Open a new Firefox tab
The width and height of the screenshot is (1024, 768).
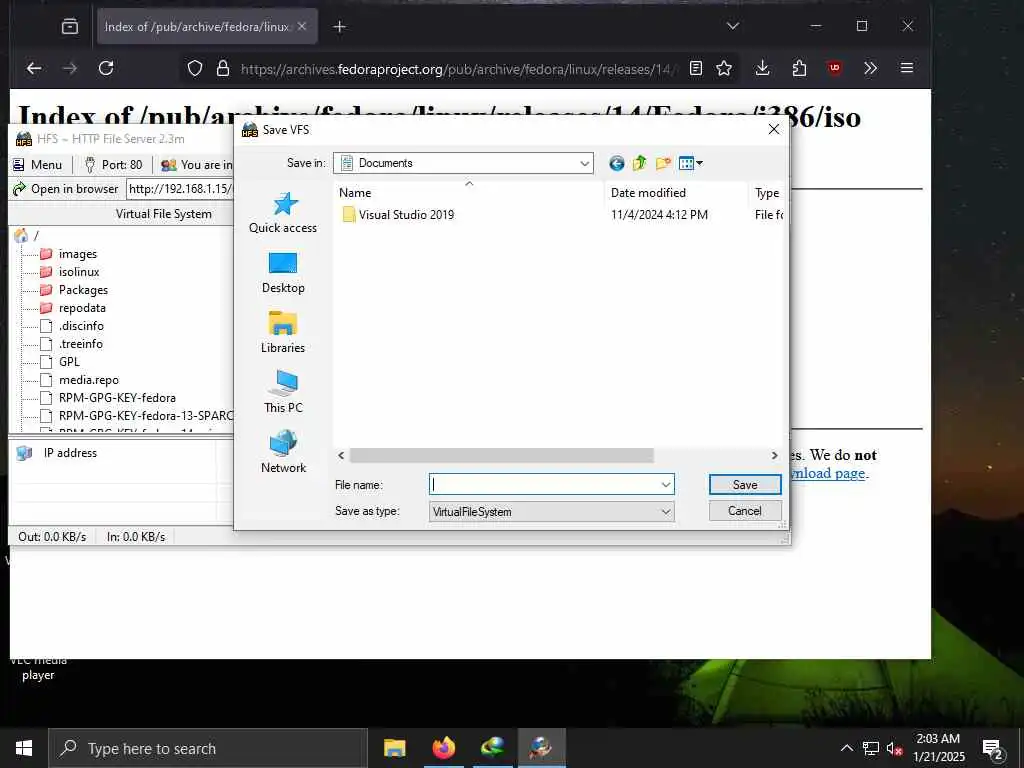point(340,26)
